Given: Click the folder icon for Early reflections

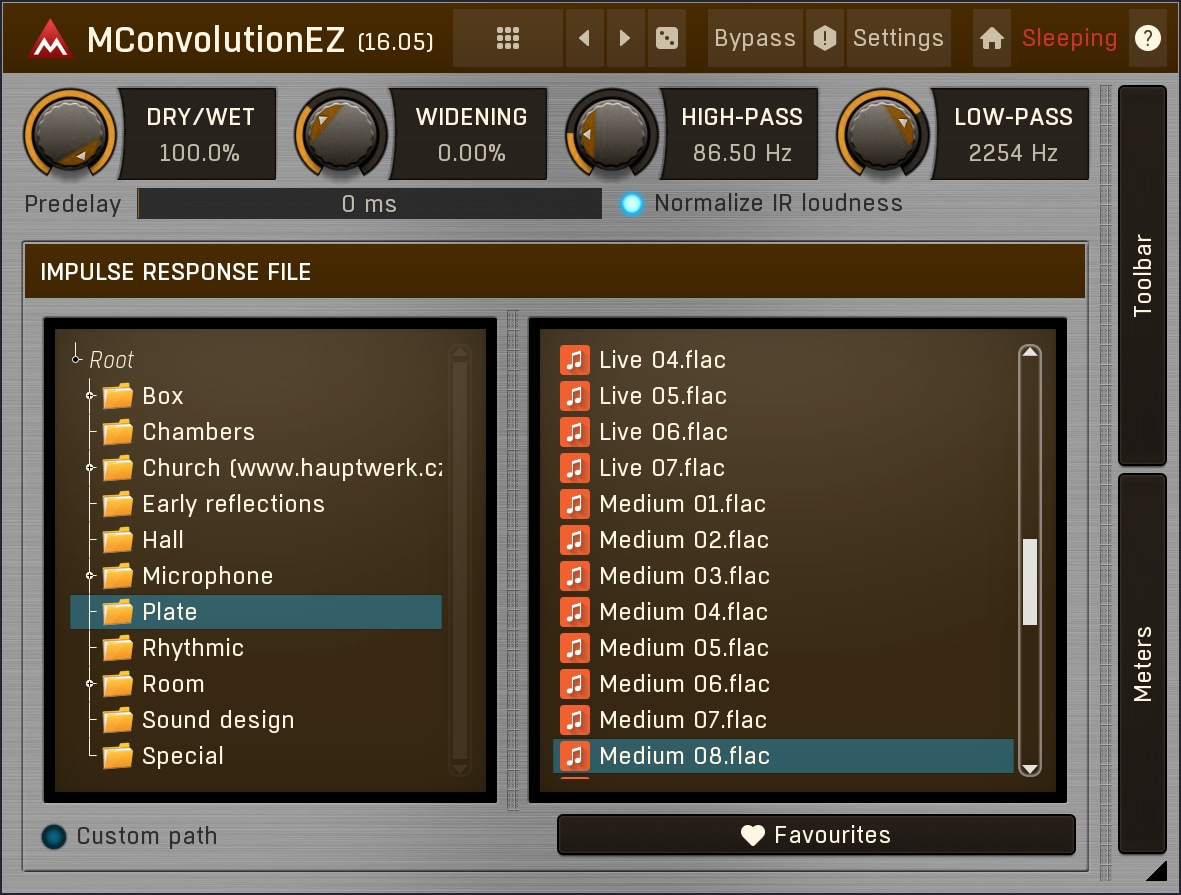Looking at the screenshot, I should pos(118,504).
